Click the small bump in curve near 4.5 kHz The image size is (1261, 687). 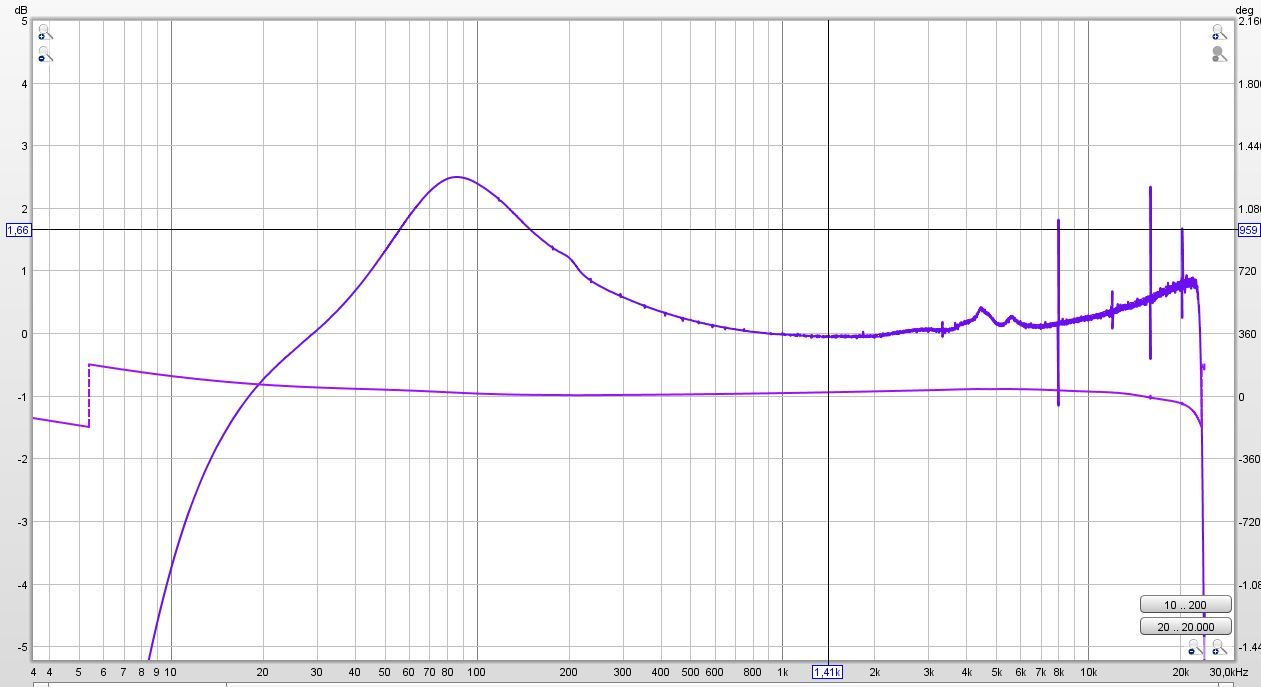point(980,308)
